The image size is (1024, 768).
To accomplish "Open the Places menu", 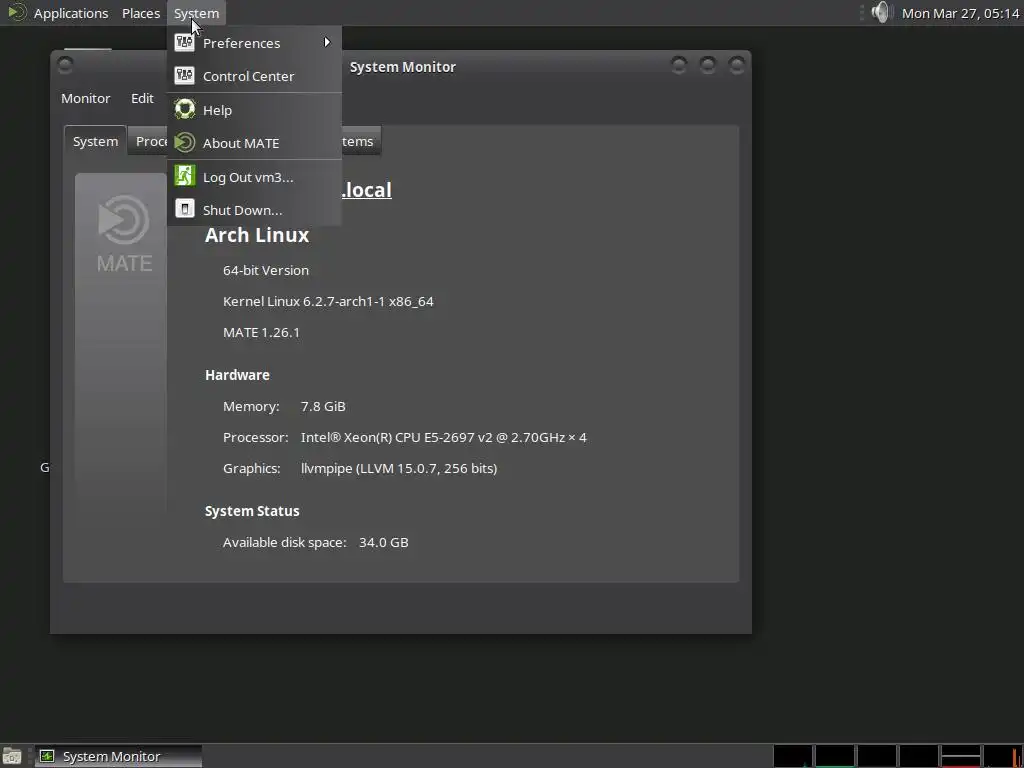I will click(x=140, y=13).
